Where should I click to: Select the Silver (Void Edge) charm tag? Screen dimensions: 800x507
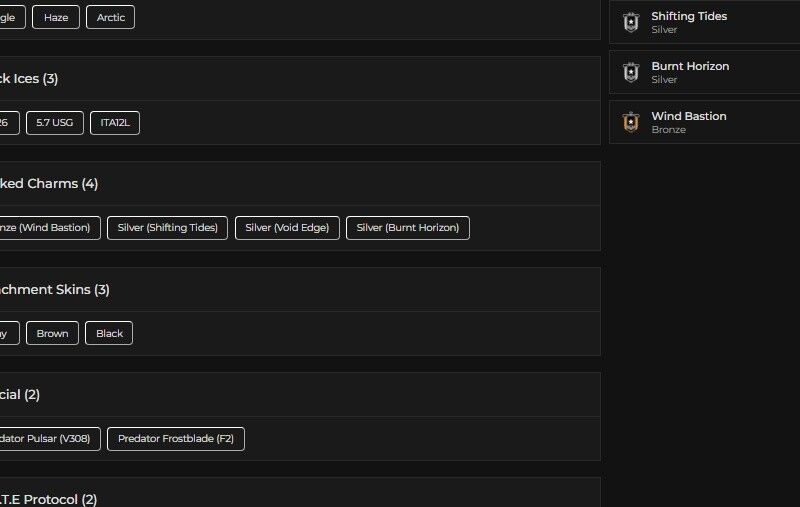click(x=287, y=228)
